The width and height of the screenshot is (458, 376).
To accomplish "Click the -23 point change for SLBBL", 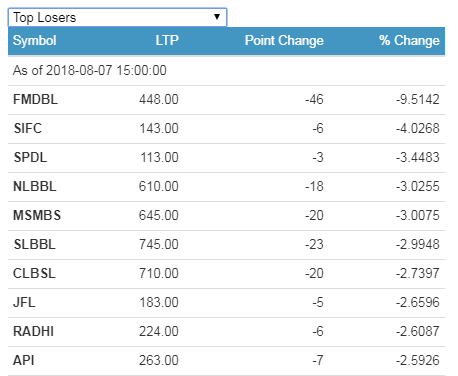I will tap(314, 244).
